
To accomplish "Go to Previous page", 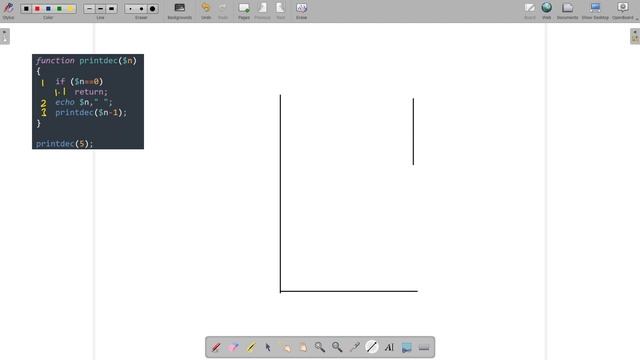I will point(262,11).
